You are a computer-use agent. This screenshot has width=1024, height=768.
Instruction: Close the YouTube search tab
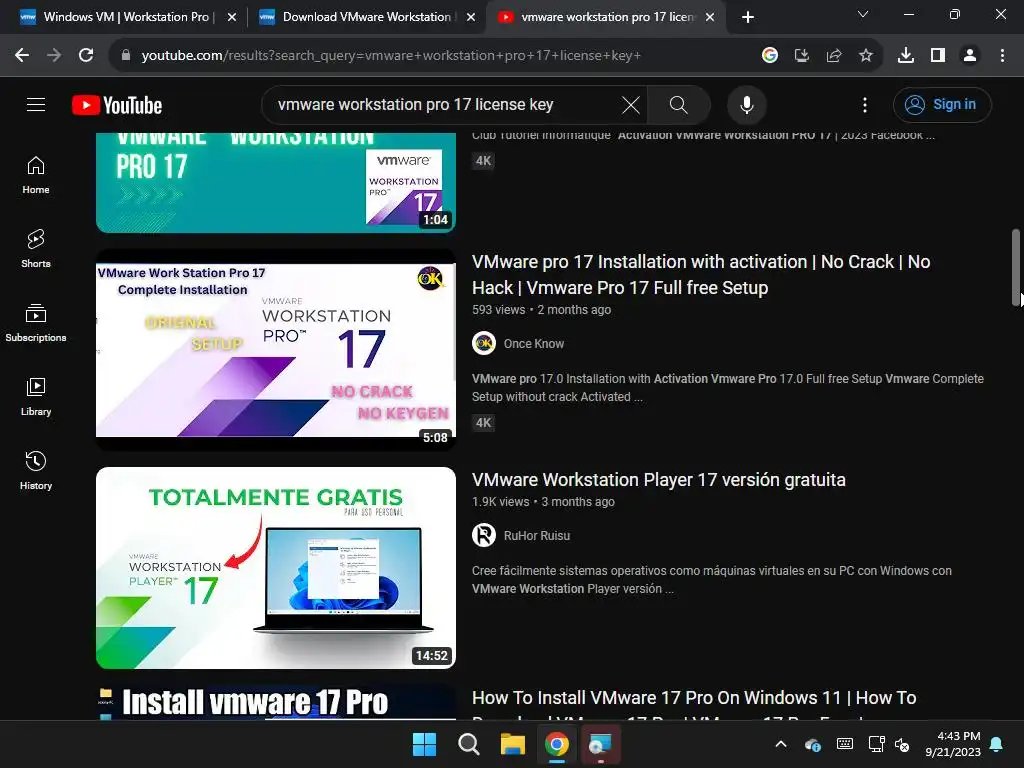click(710, 18)
